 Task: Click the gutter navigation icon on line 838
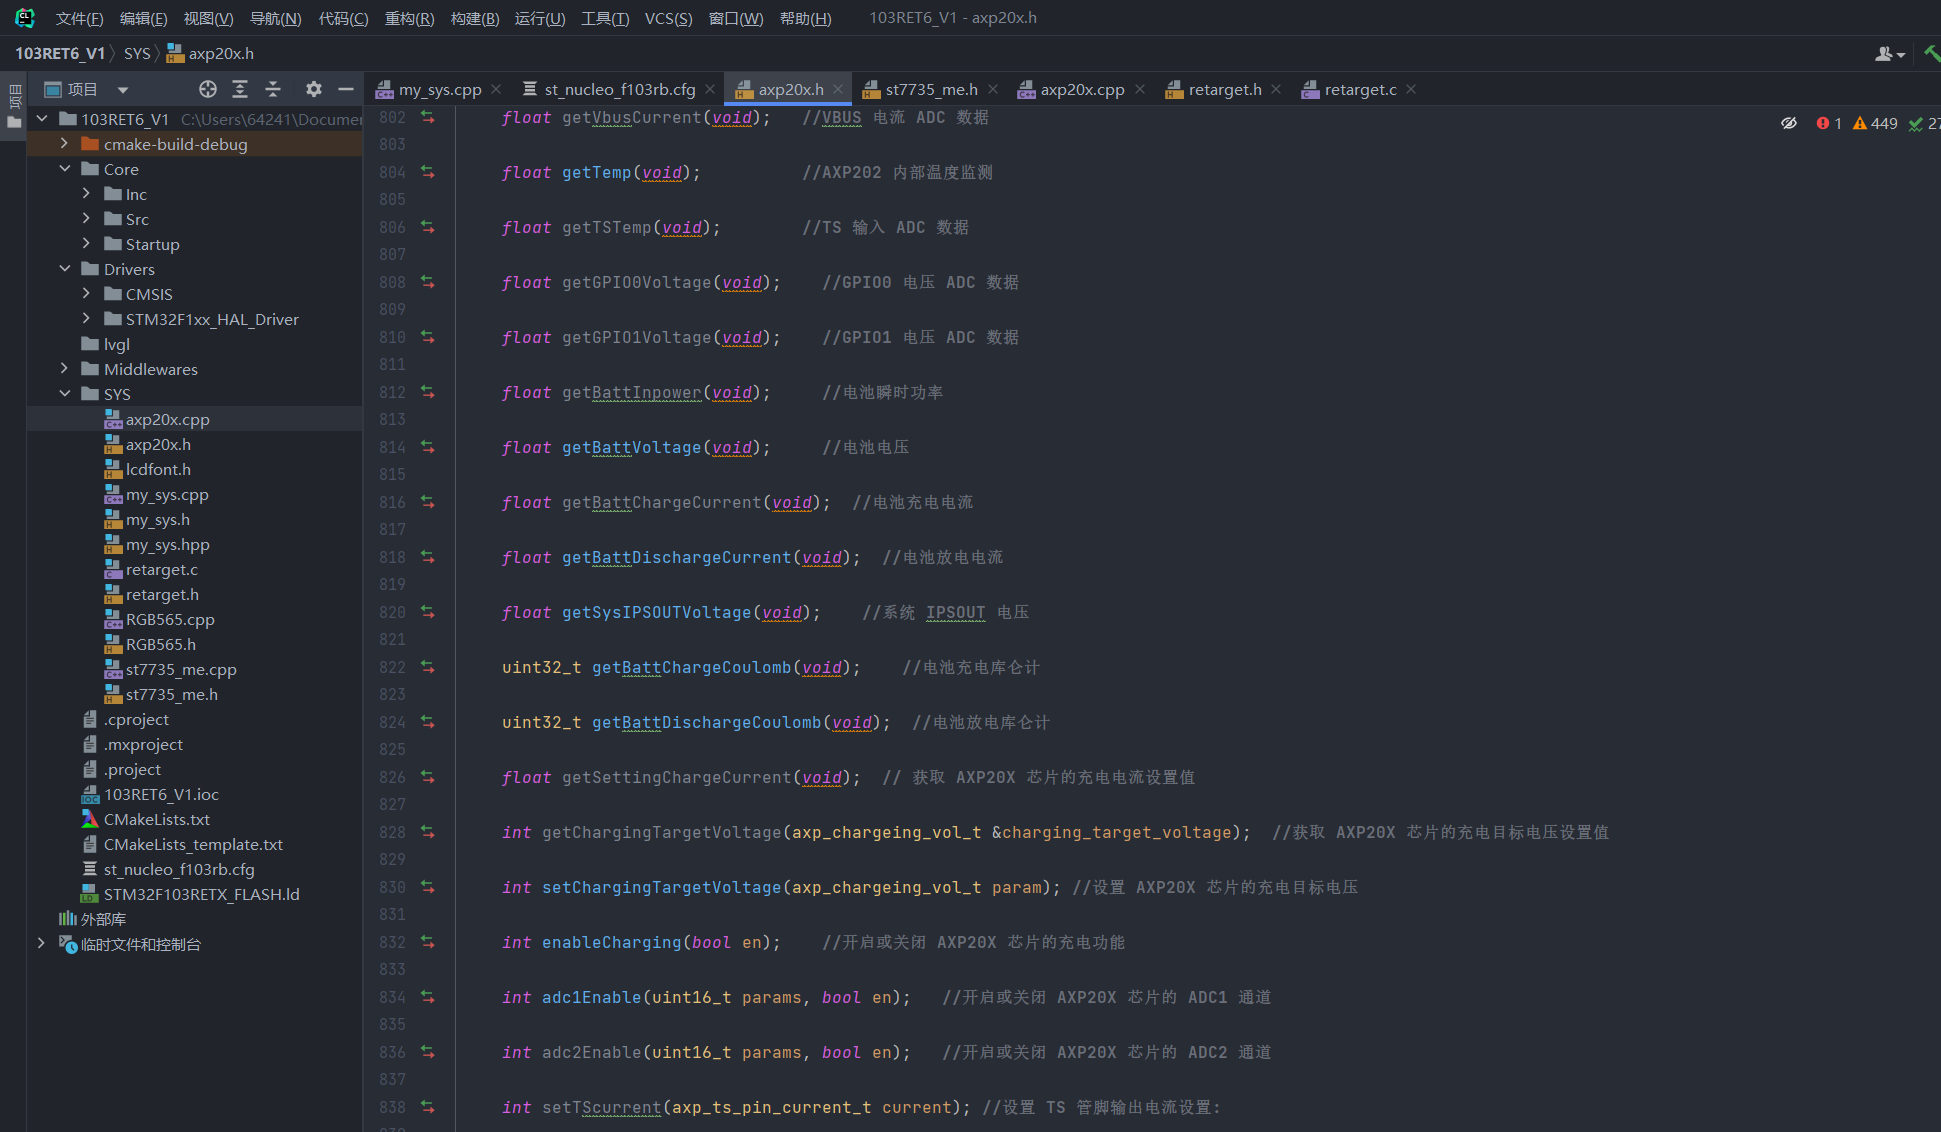coord(428,1107)
